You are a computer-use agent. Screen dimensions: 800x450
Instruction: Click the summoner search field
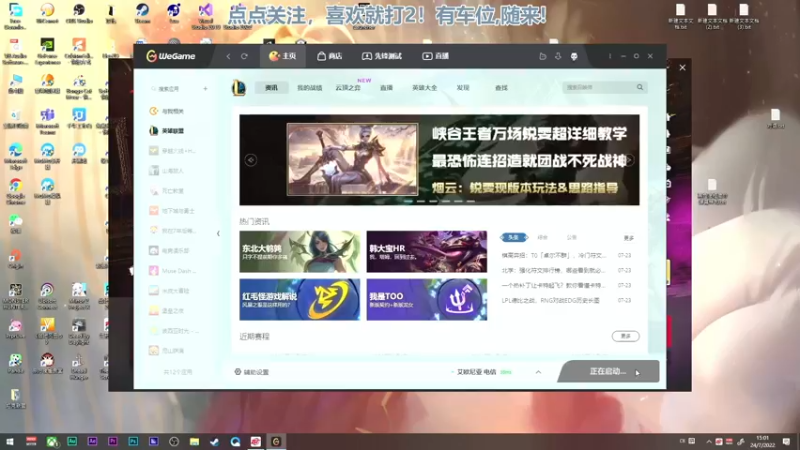tap(598, 87)
